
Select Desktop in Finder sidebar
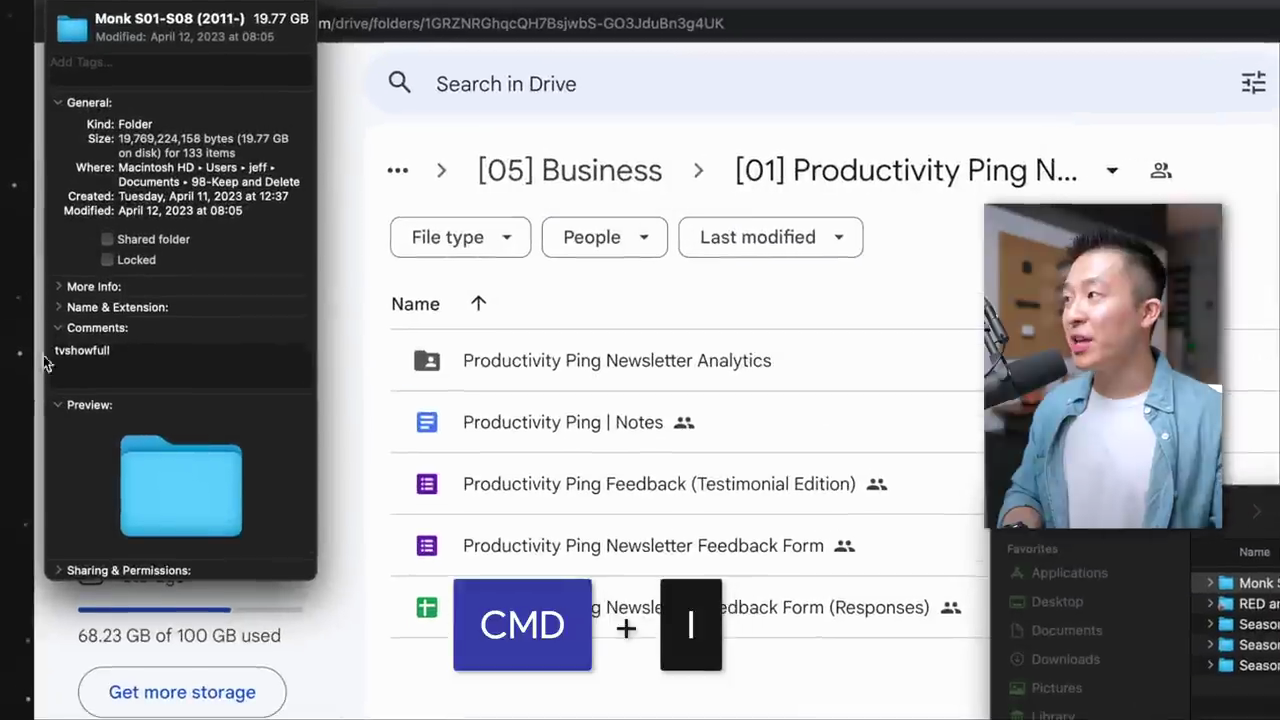click(x=1057, y=602)
